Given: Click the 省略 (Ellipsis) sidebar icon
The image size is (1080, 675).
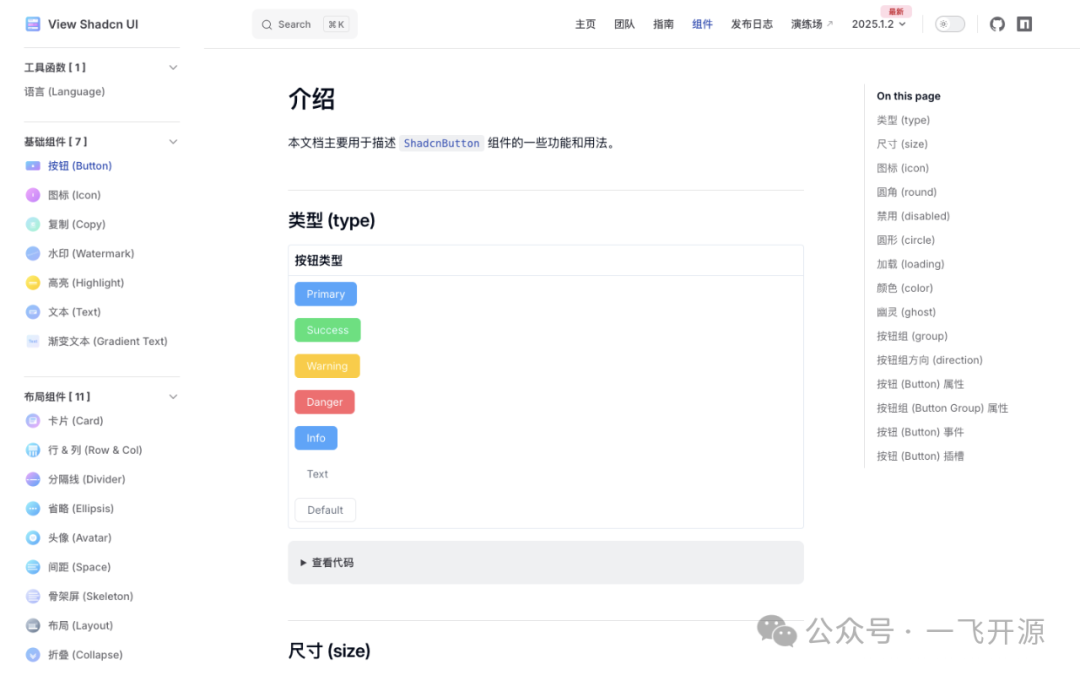Looking at the screenshot, I should click(x=32, y=508).
